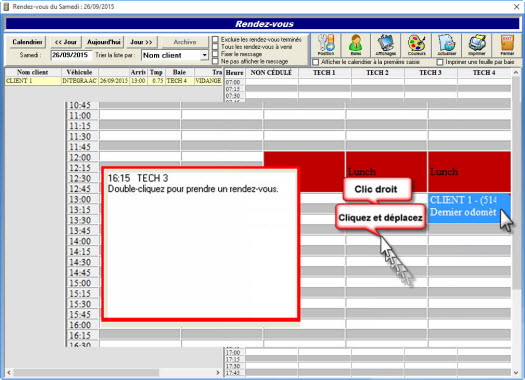Click the Baies person icon
This screenshot has width=525, height=380.
pos(356,45)
